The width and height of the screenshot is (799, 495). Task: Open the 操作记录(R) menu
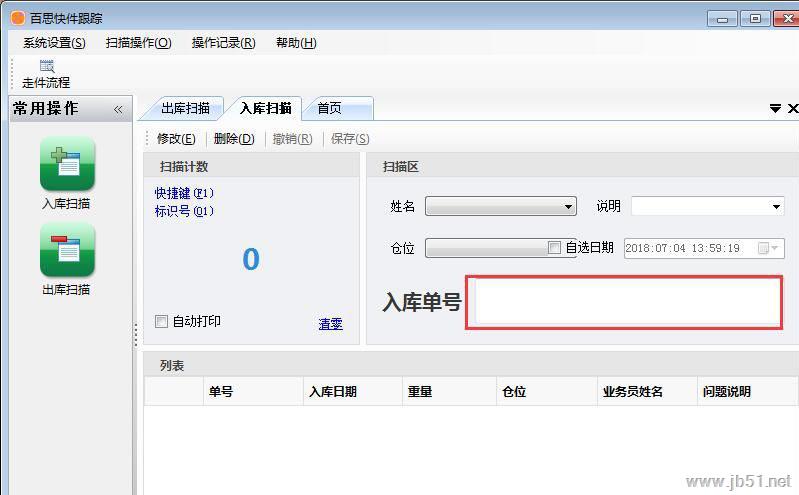223,43
